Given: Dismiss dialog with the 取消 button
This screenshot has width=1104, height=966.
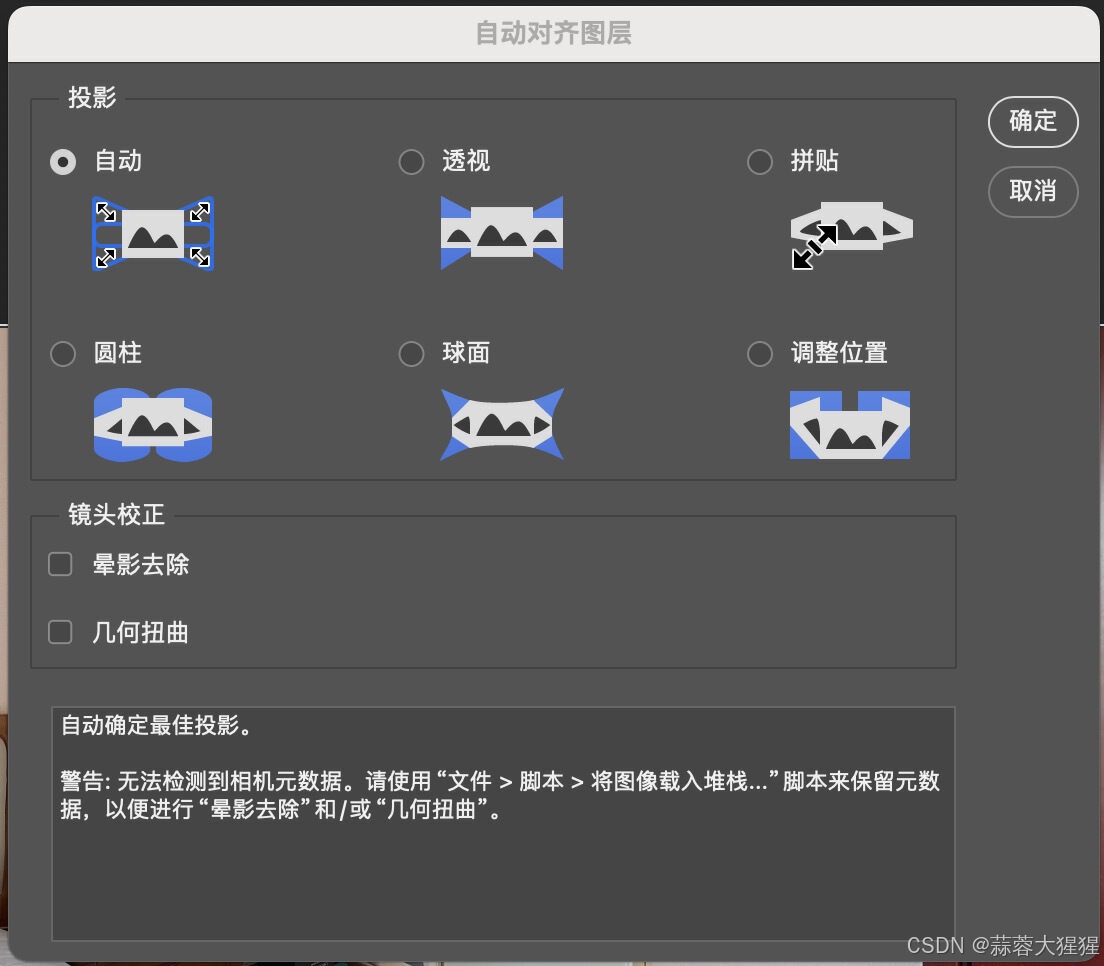Looking at the screenshot, I should pos(1033,192).
